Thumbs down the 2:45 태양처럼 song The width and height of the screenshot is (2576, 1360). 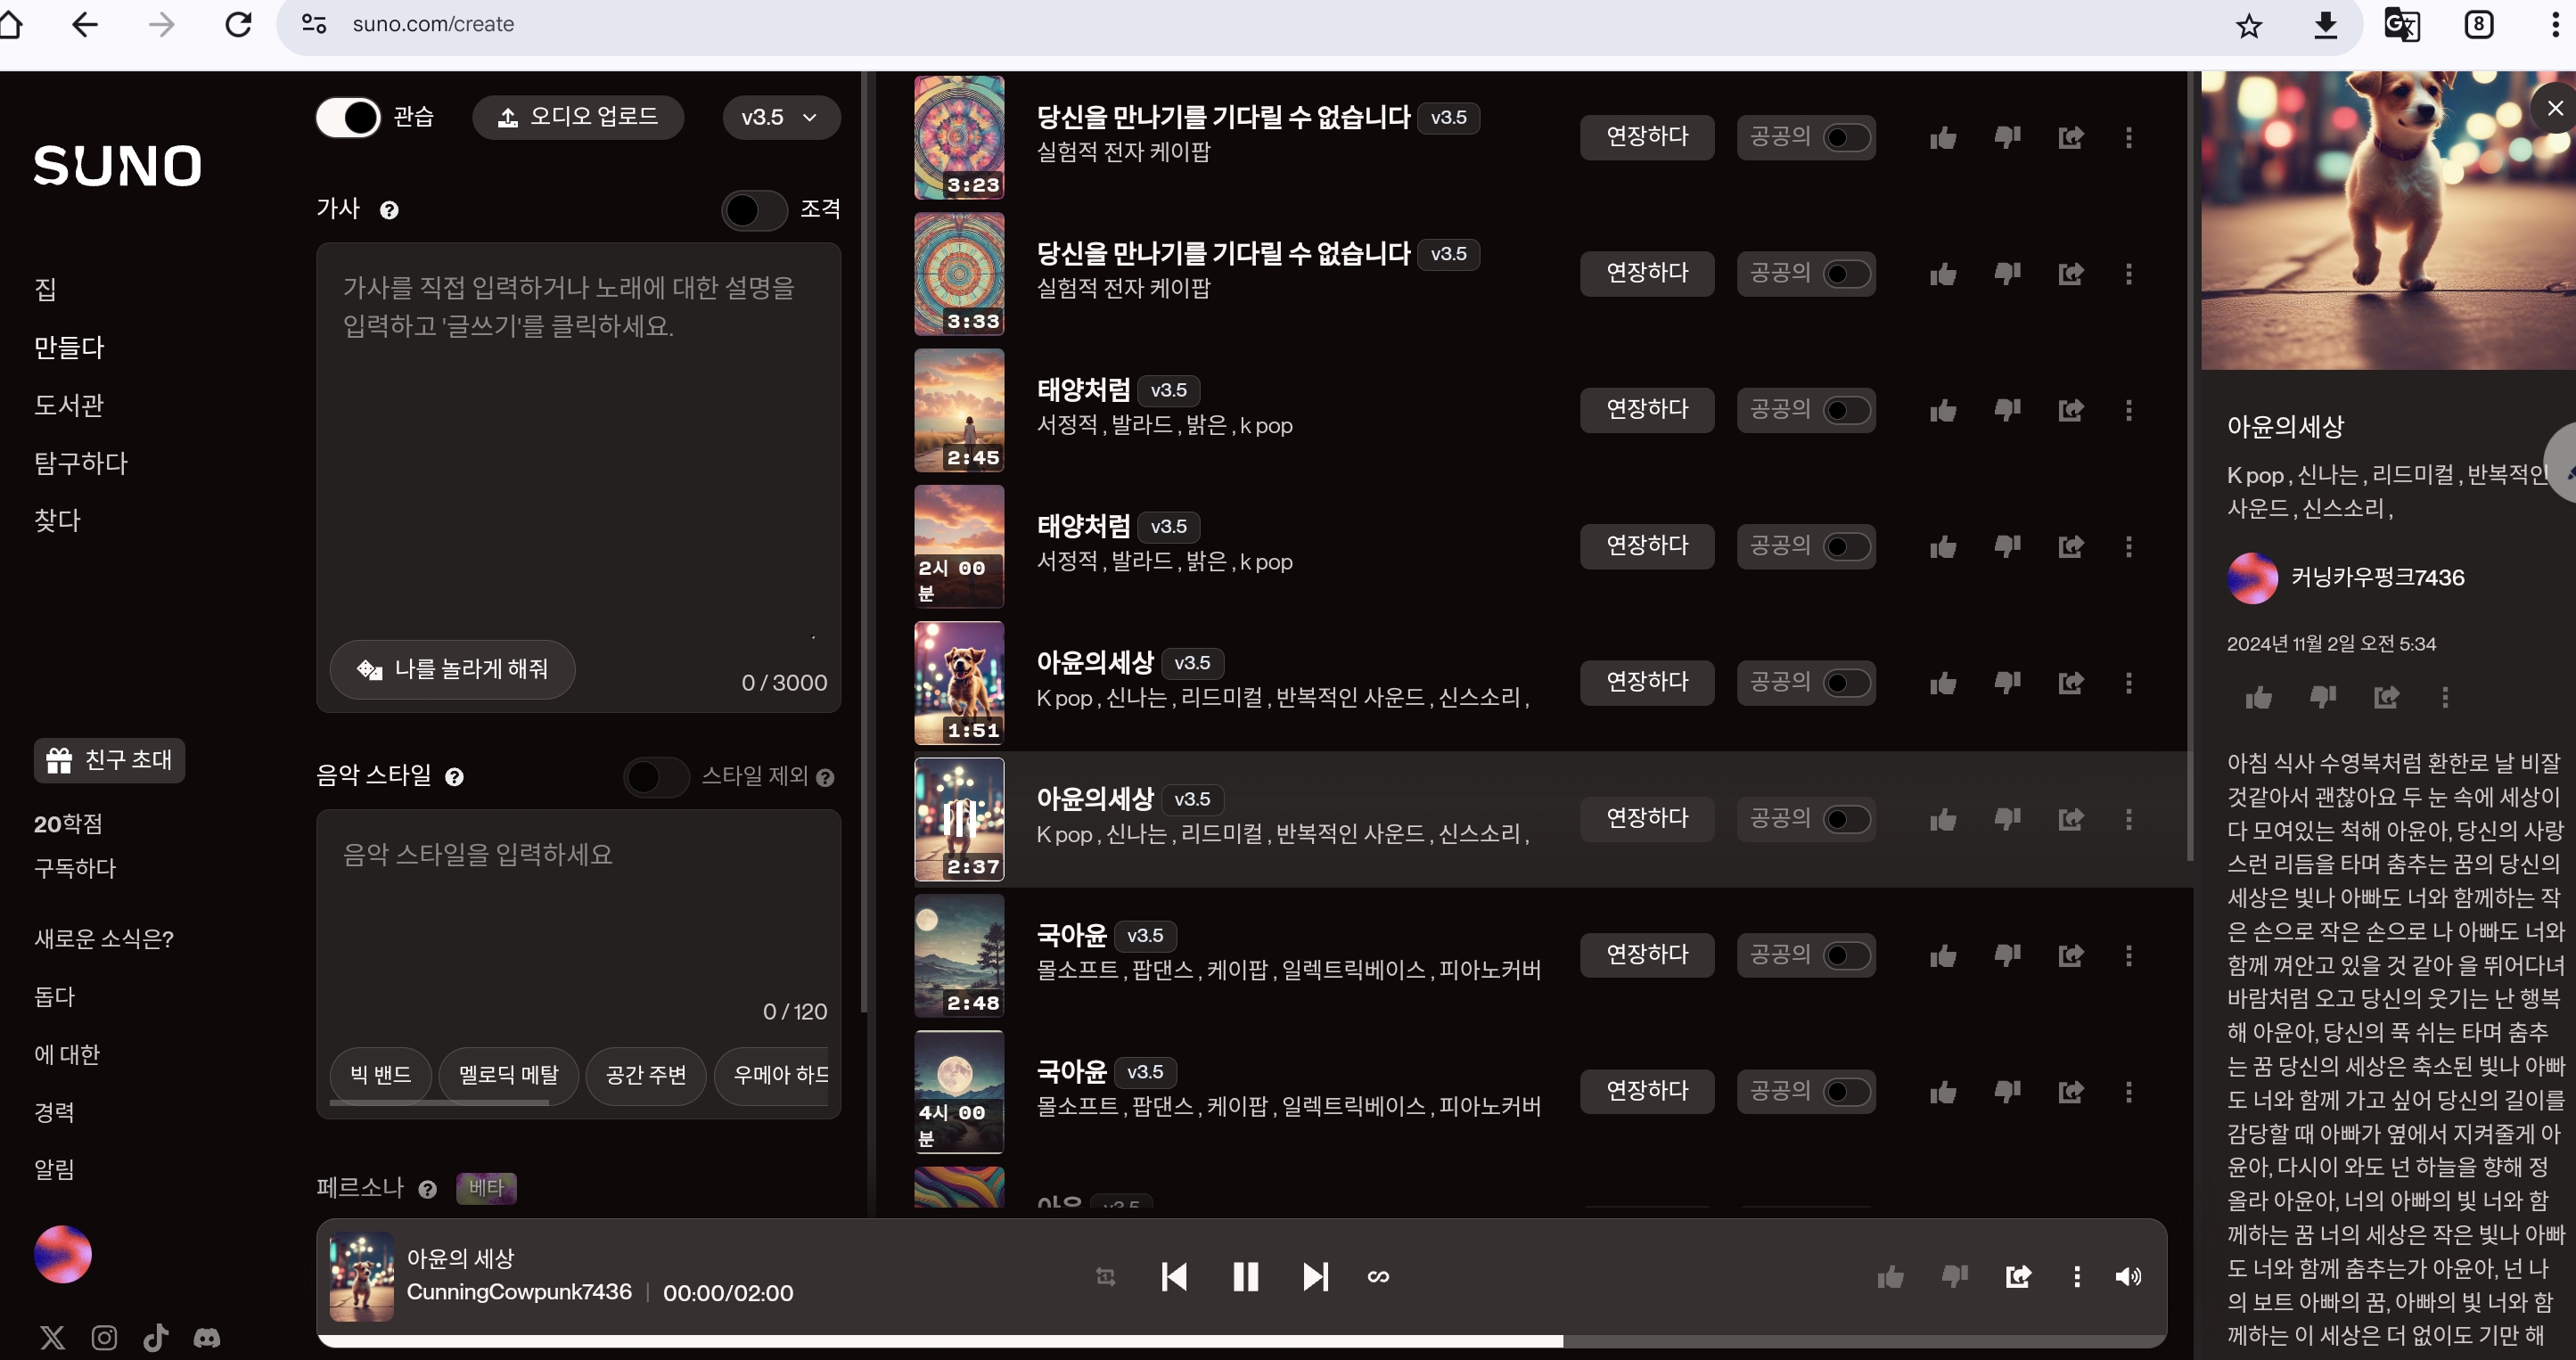tap(2007, 410)
